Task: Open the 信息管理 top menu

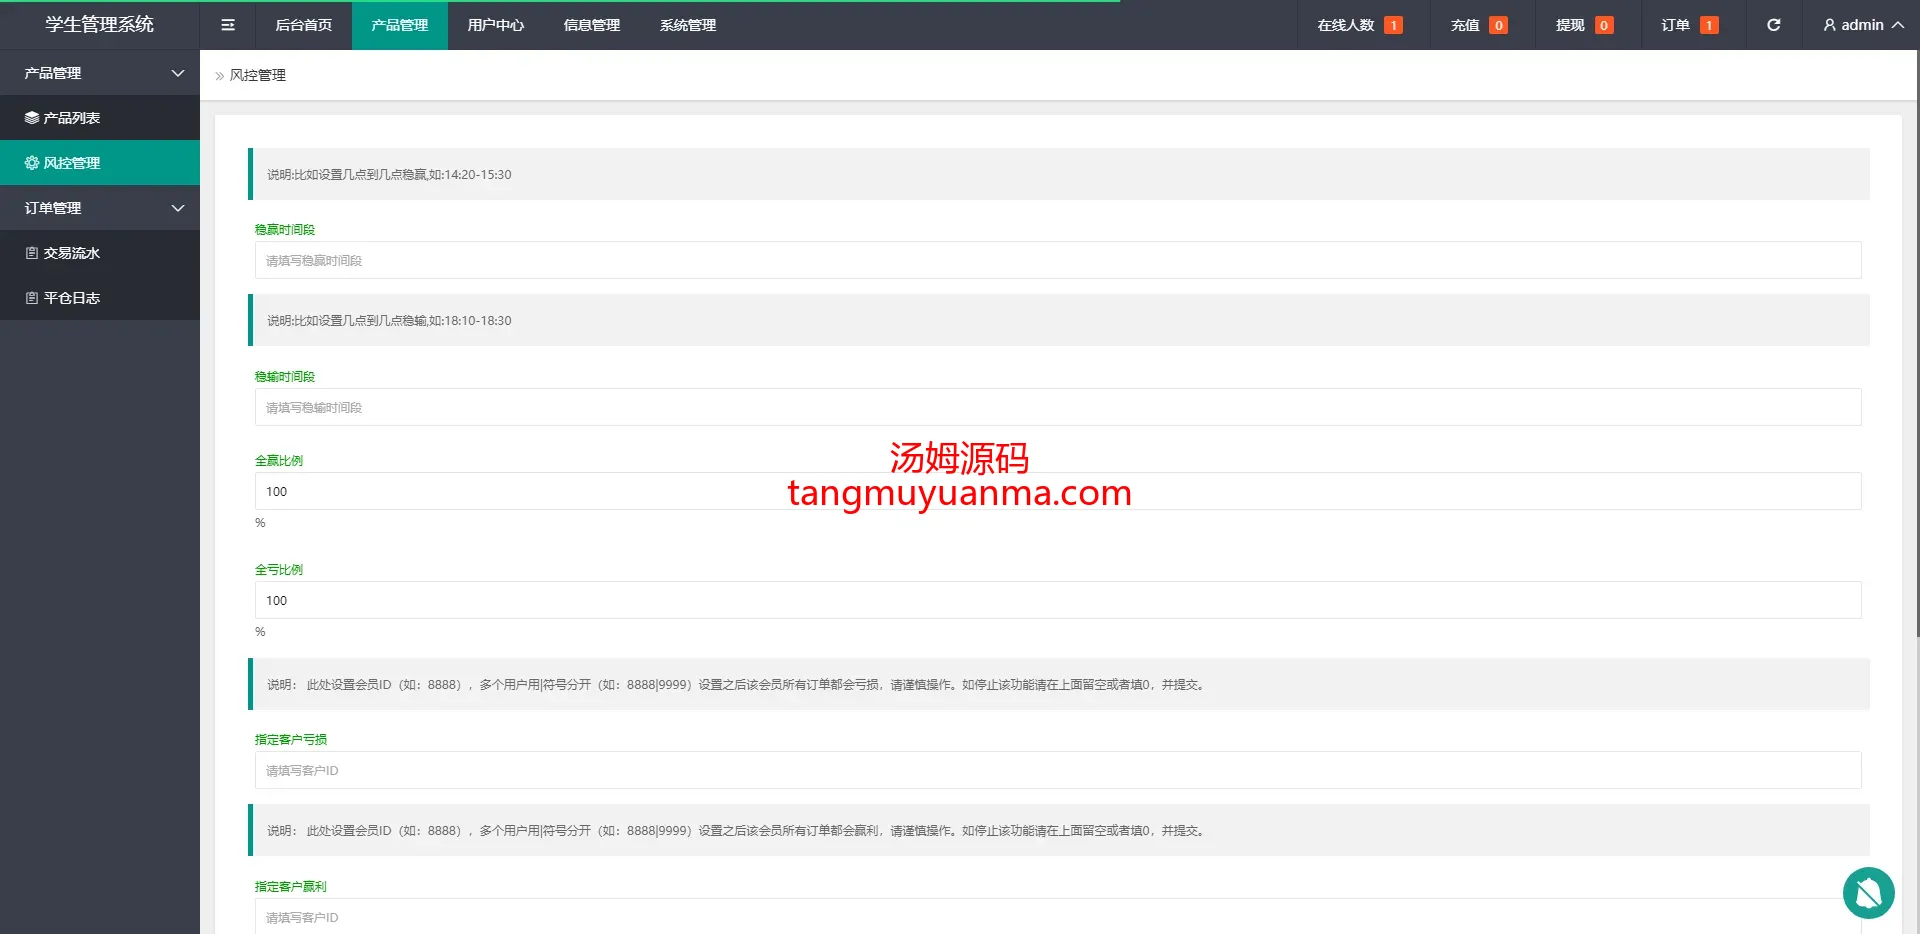Action: coord(591,25)
